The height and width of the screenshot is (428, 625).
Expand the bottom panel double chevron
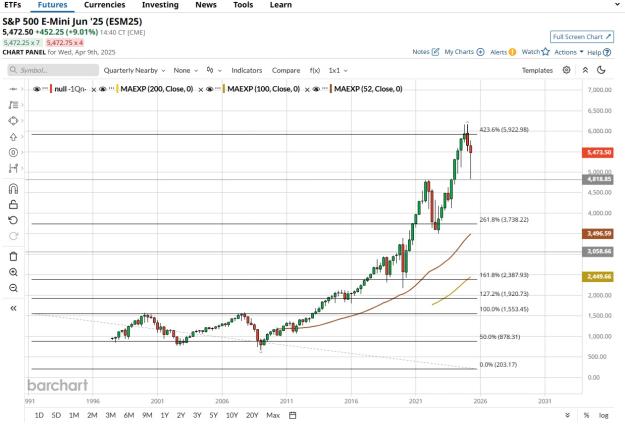click(567, 415)
